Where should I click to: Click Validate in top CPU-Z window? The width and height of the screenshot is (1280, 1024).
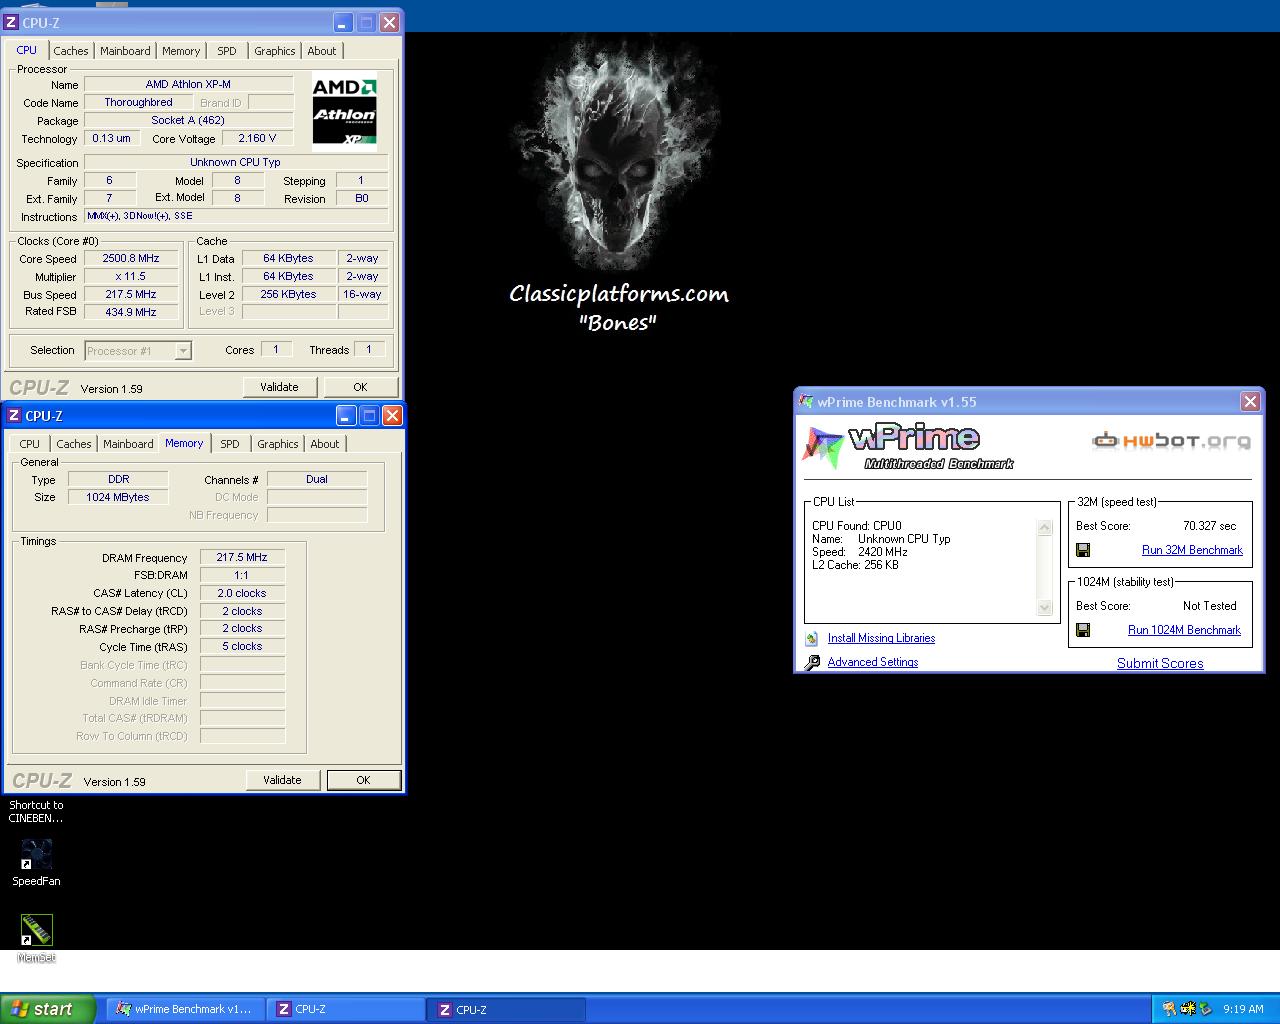(x=279, y=387)
